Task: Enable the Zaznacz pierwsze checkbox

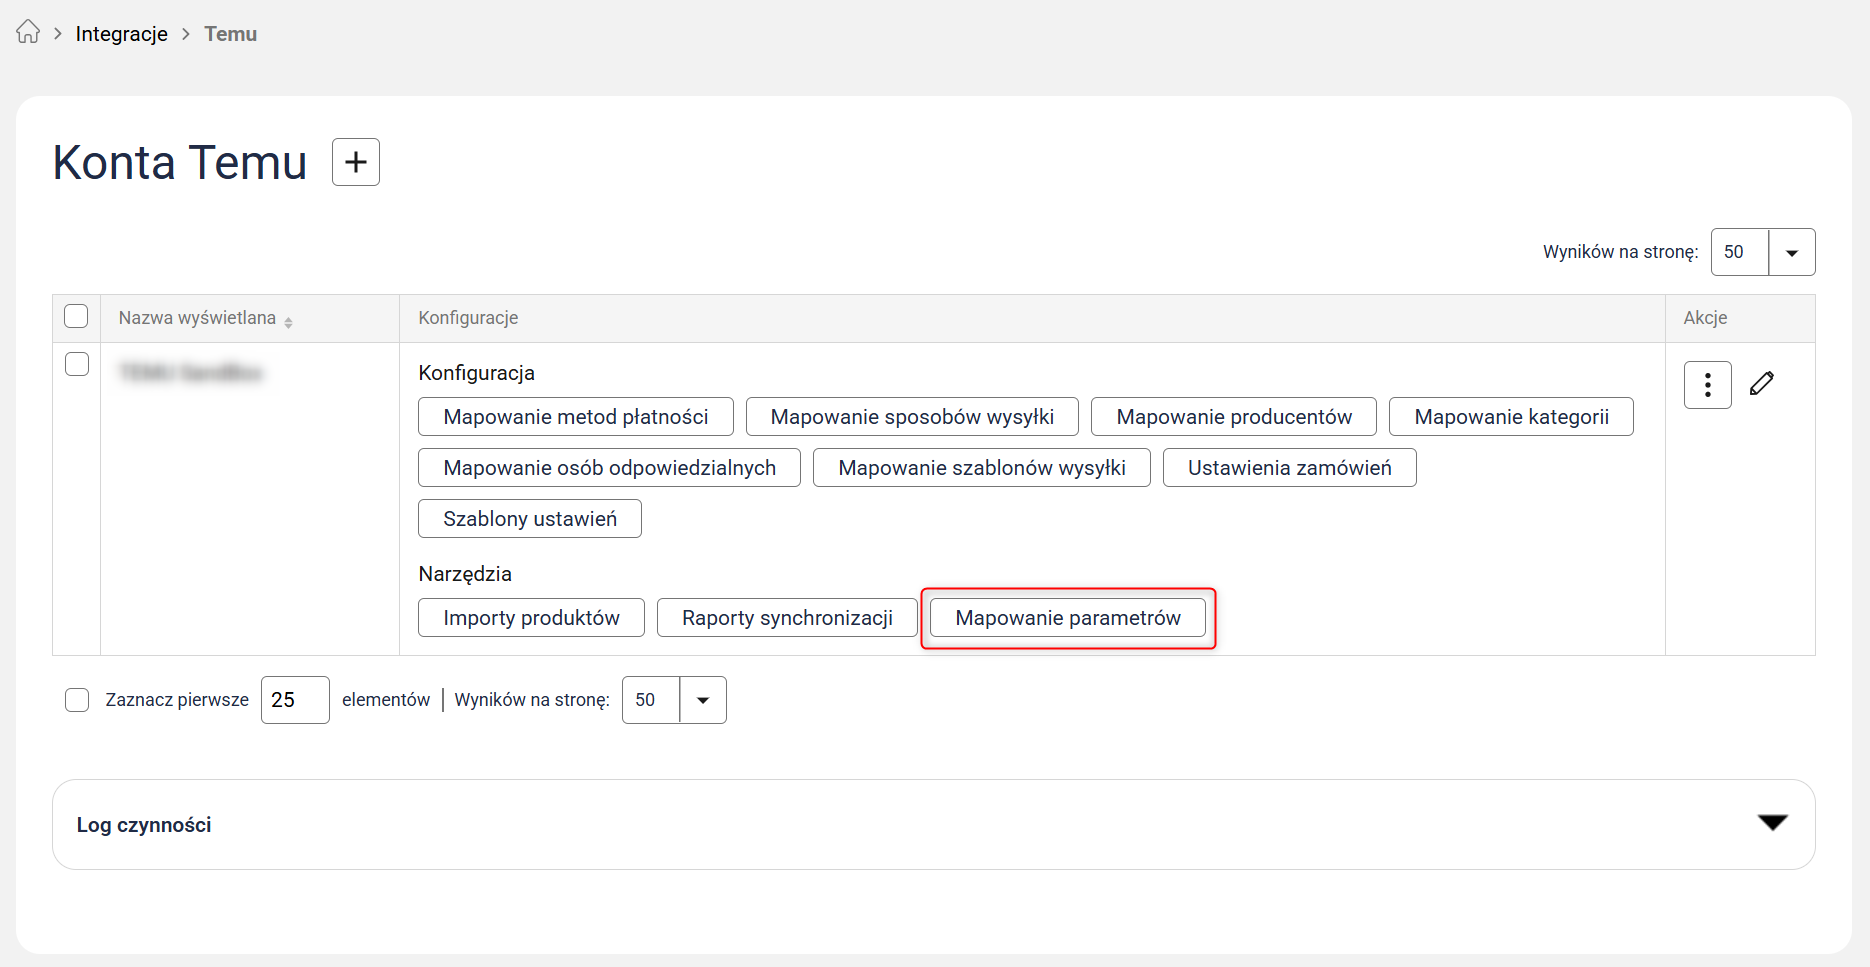Action: tap(77, 700)
